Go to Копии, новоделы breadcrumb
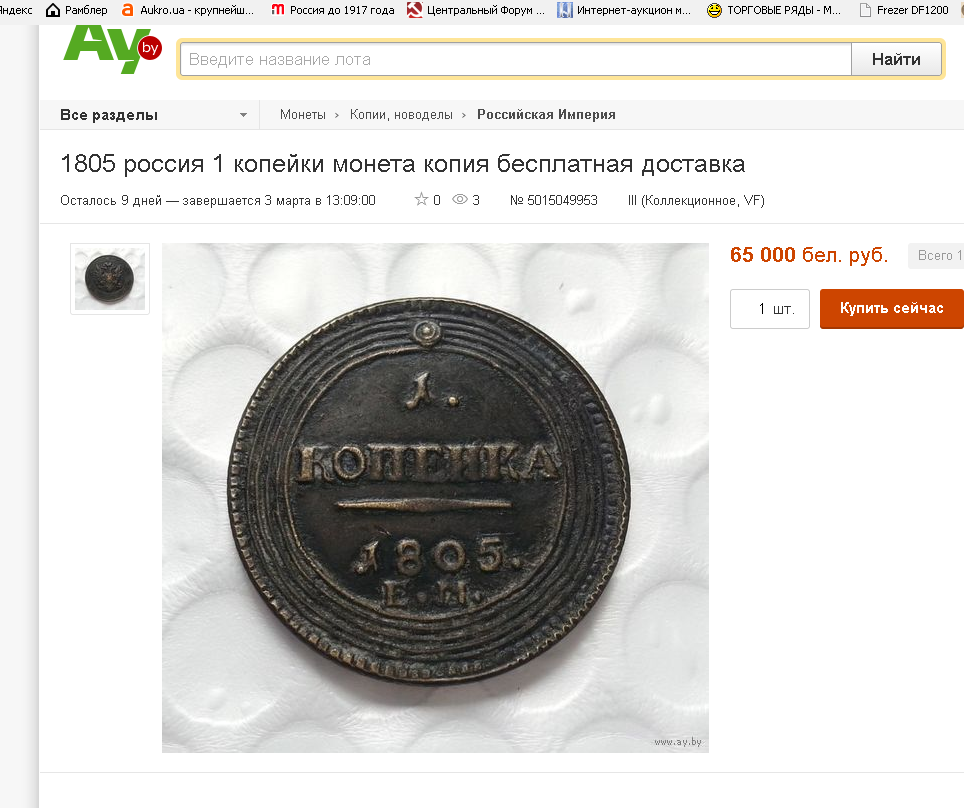 401,114
